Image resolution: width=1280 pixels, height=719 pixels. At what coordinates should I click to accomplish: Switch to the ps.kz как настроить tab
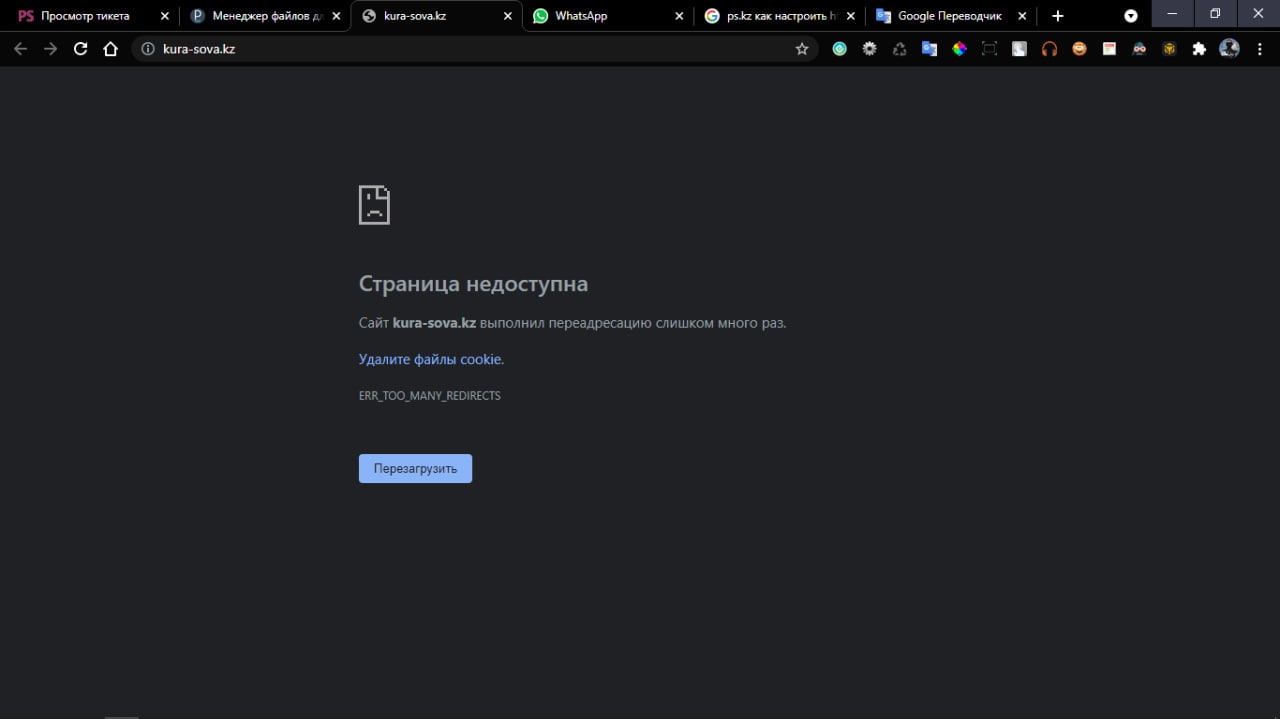pos(780,16)
